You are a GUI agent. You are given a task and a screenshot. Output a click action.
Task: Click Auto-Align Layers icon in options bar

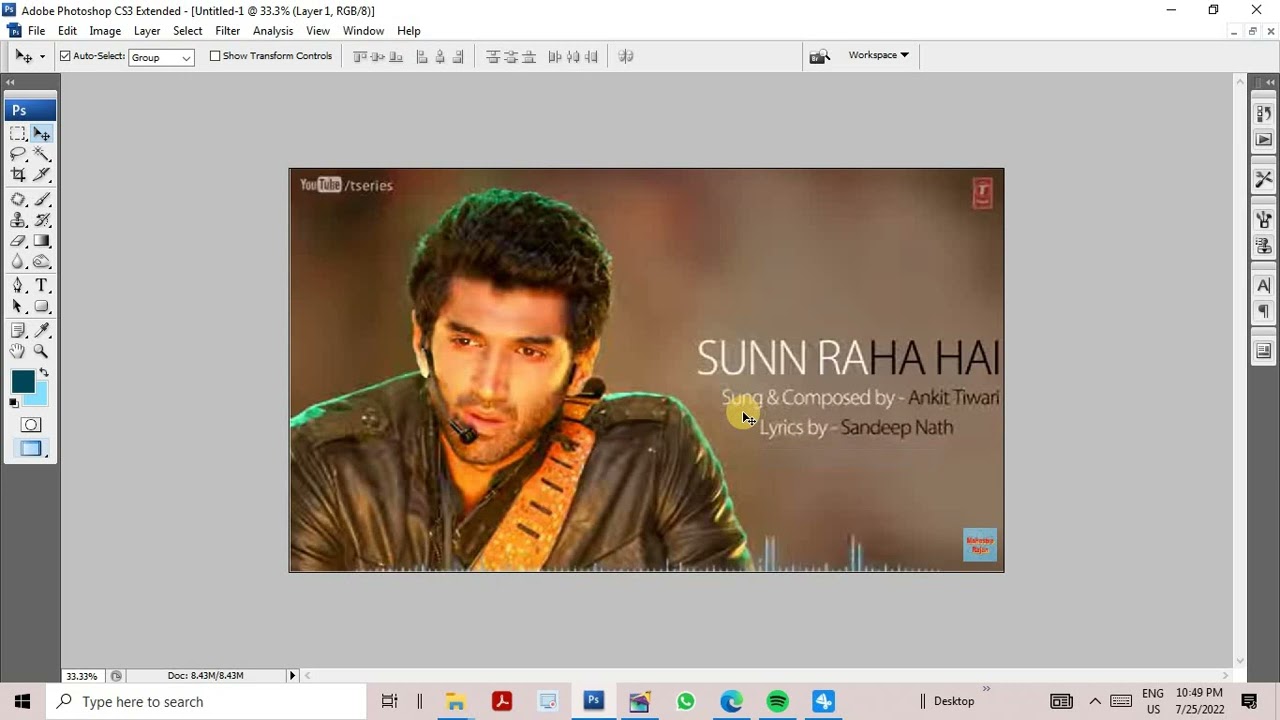(x=626, y=56)
